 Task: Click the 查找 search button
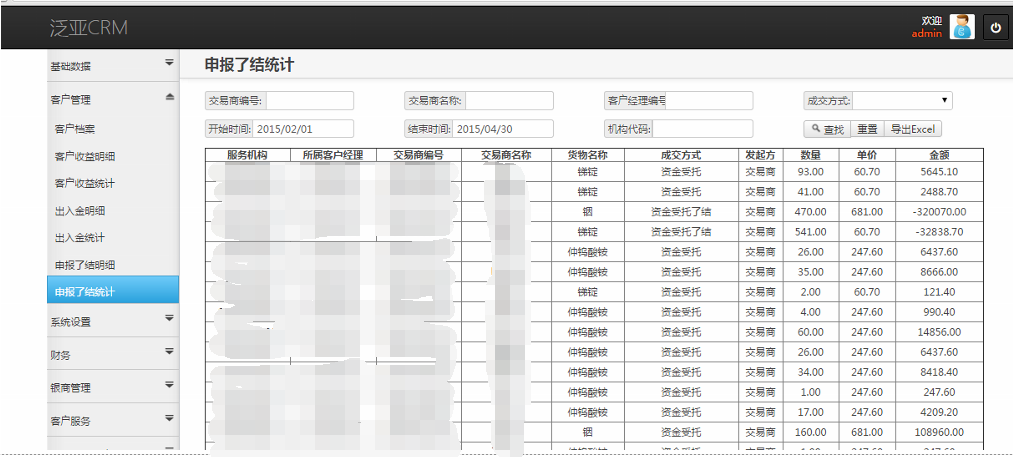point(828,129)
